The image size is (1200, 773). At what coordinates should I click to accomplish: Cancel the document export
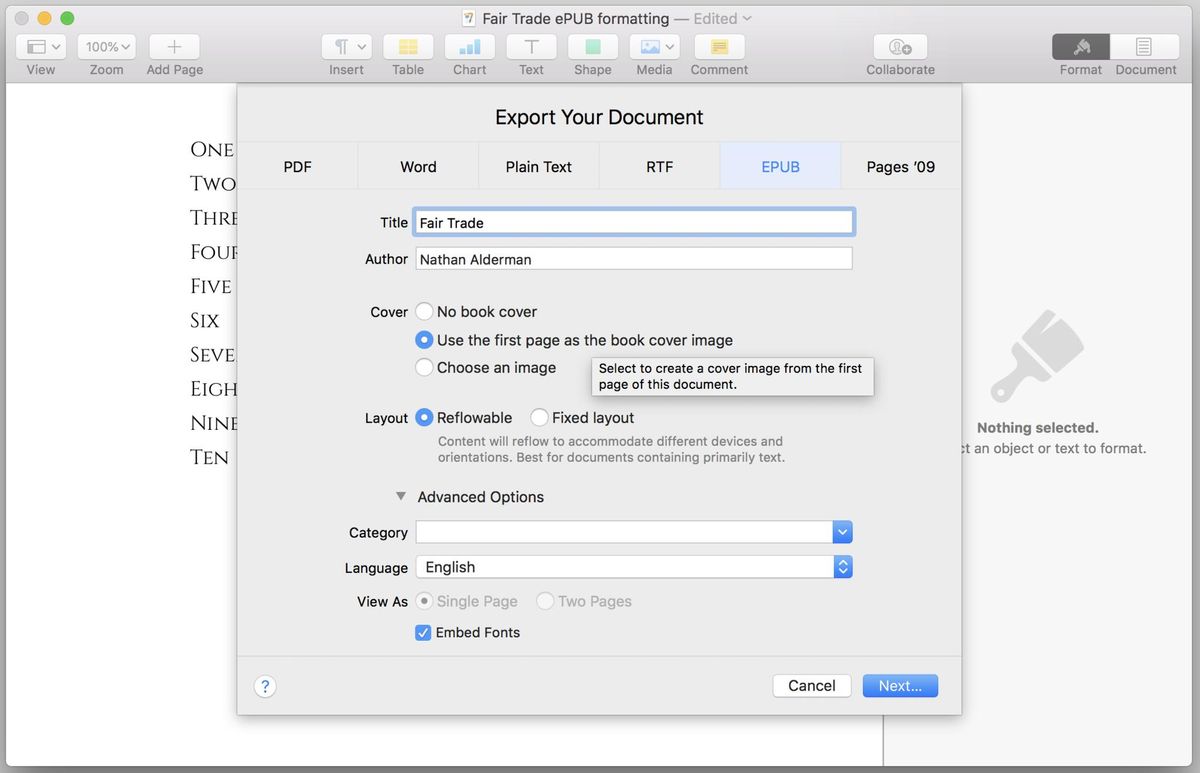click(811, 685)
